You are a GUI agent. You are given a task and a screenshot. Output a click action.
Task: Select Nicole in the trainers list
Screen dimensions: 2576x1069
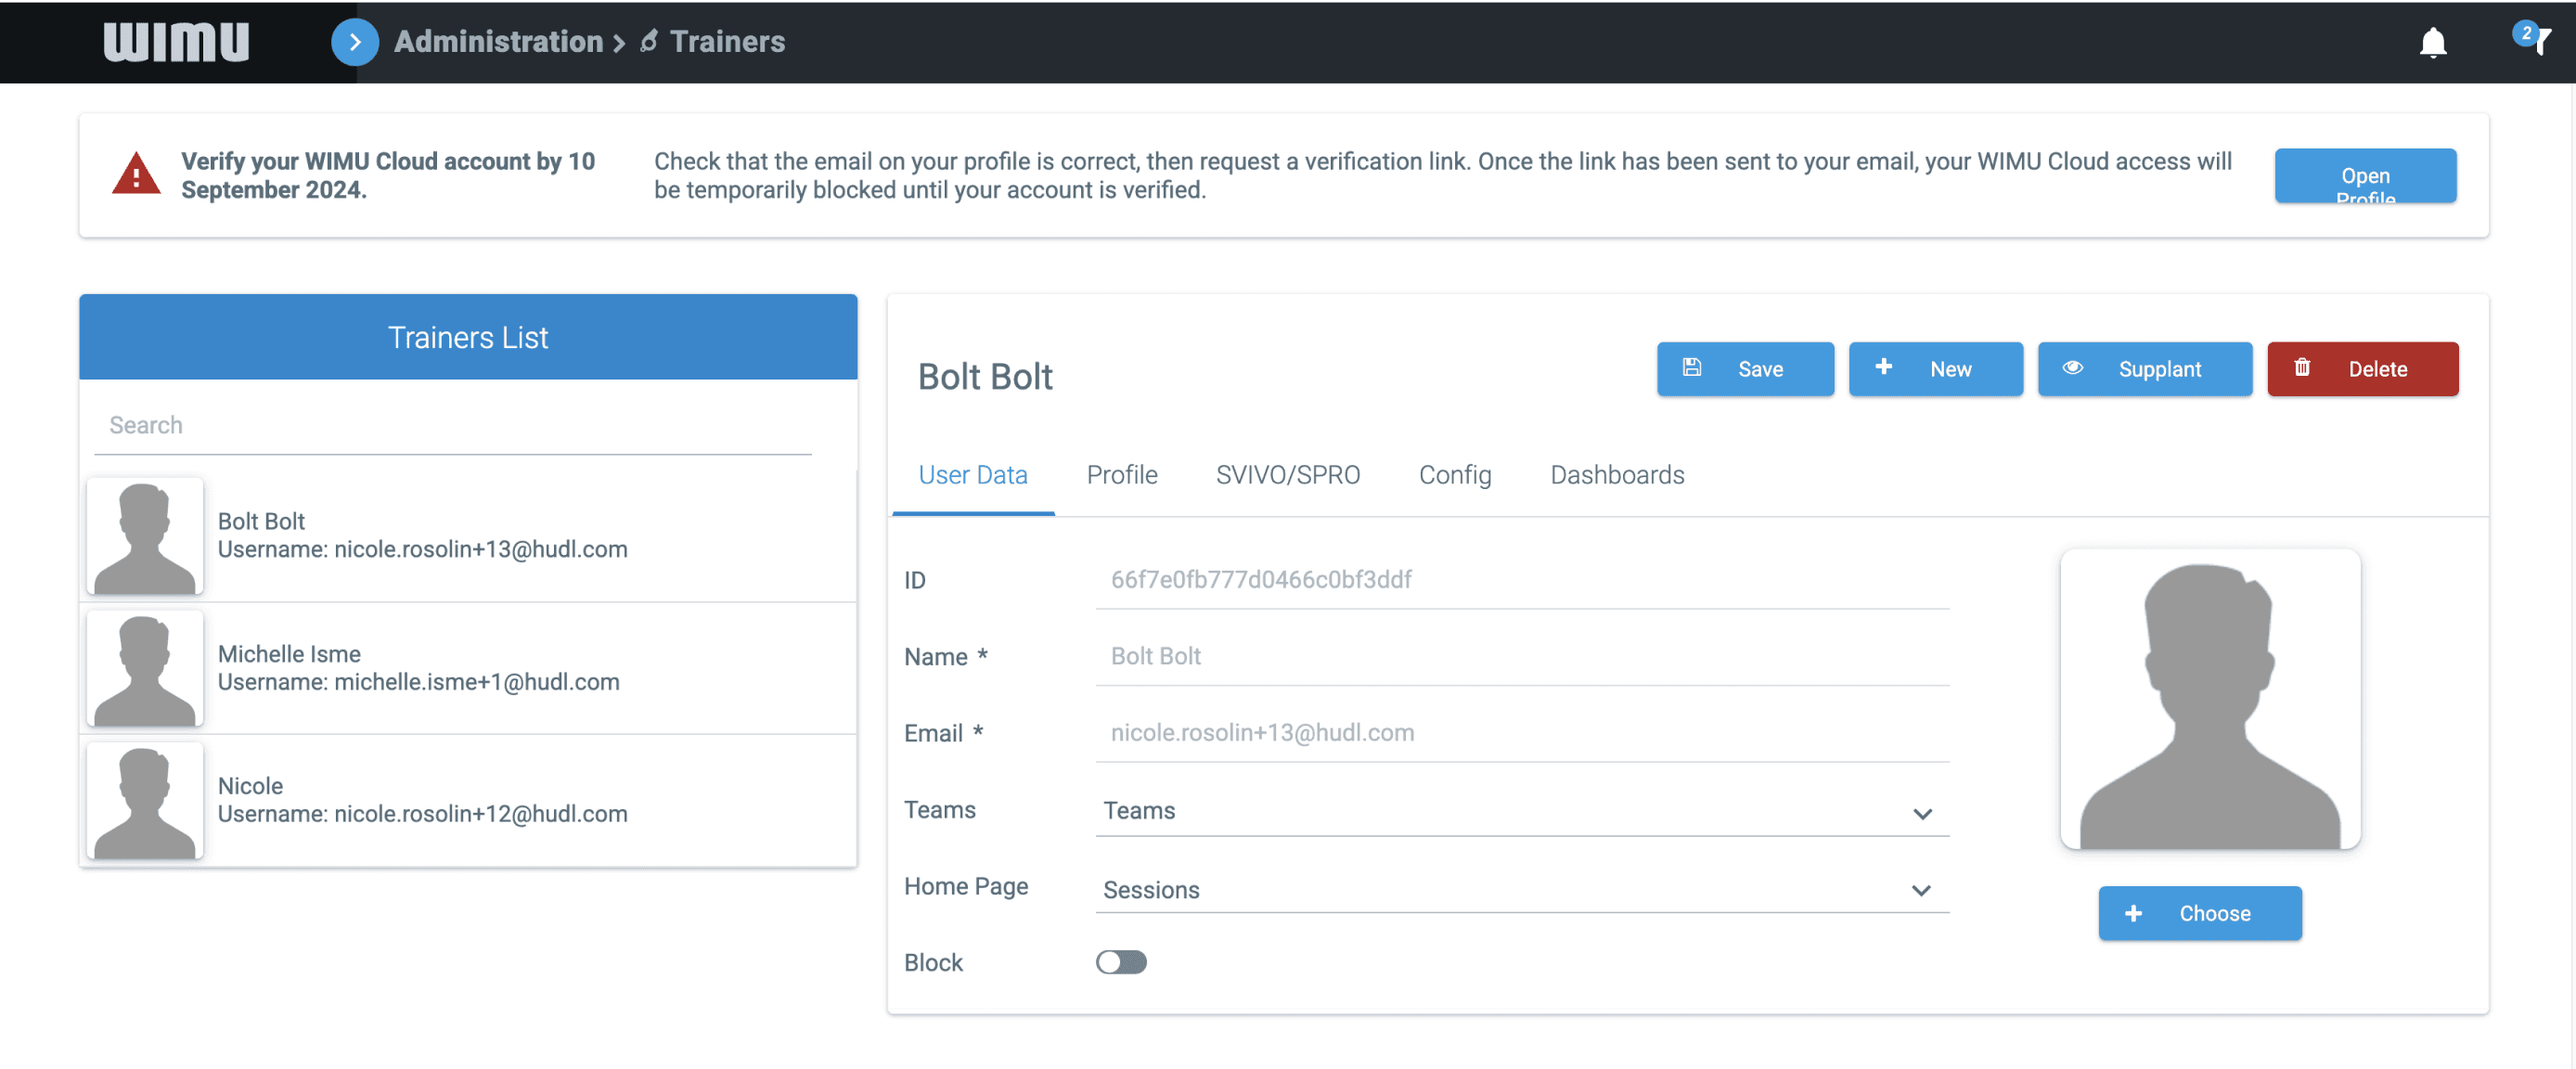point(468,800)
